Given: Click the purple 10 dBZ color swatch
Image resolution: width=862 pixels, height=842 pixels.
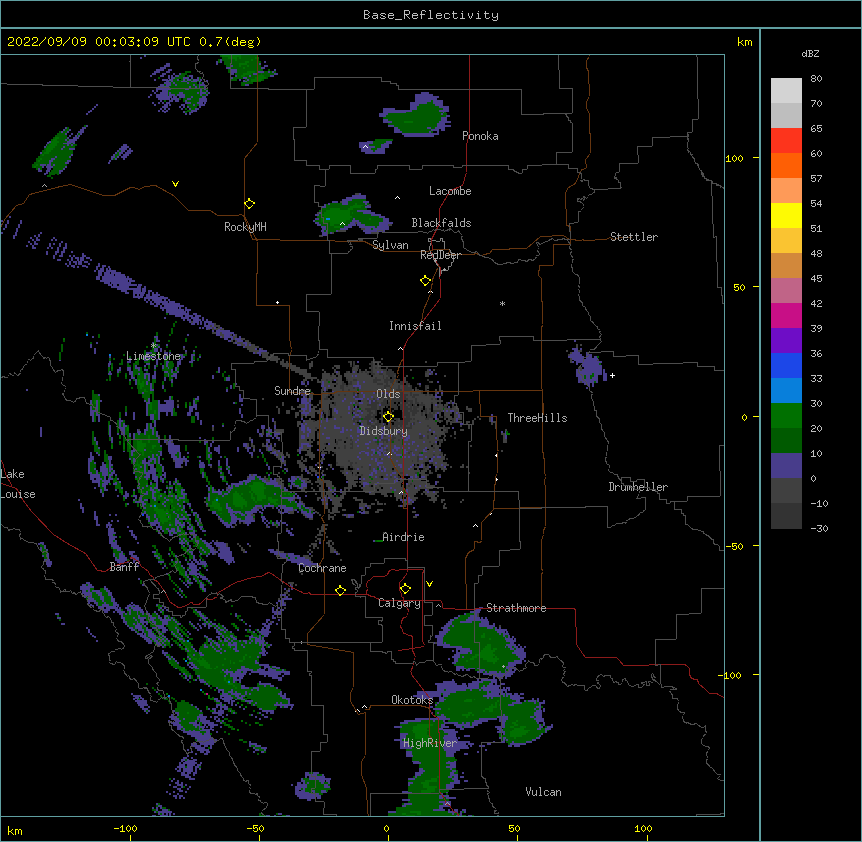Looking at the screenshot, I should tap(786, 466).
